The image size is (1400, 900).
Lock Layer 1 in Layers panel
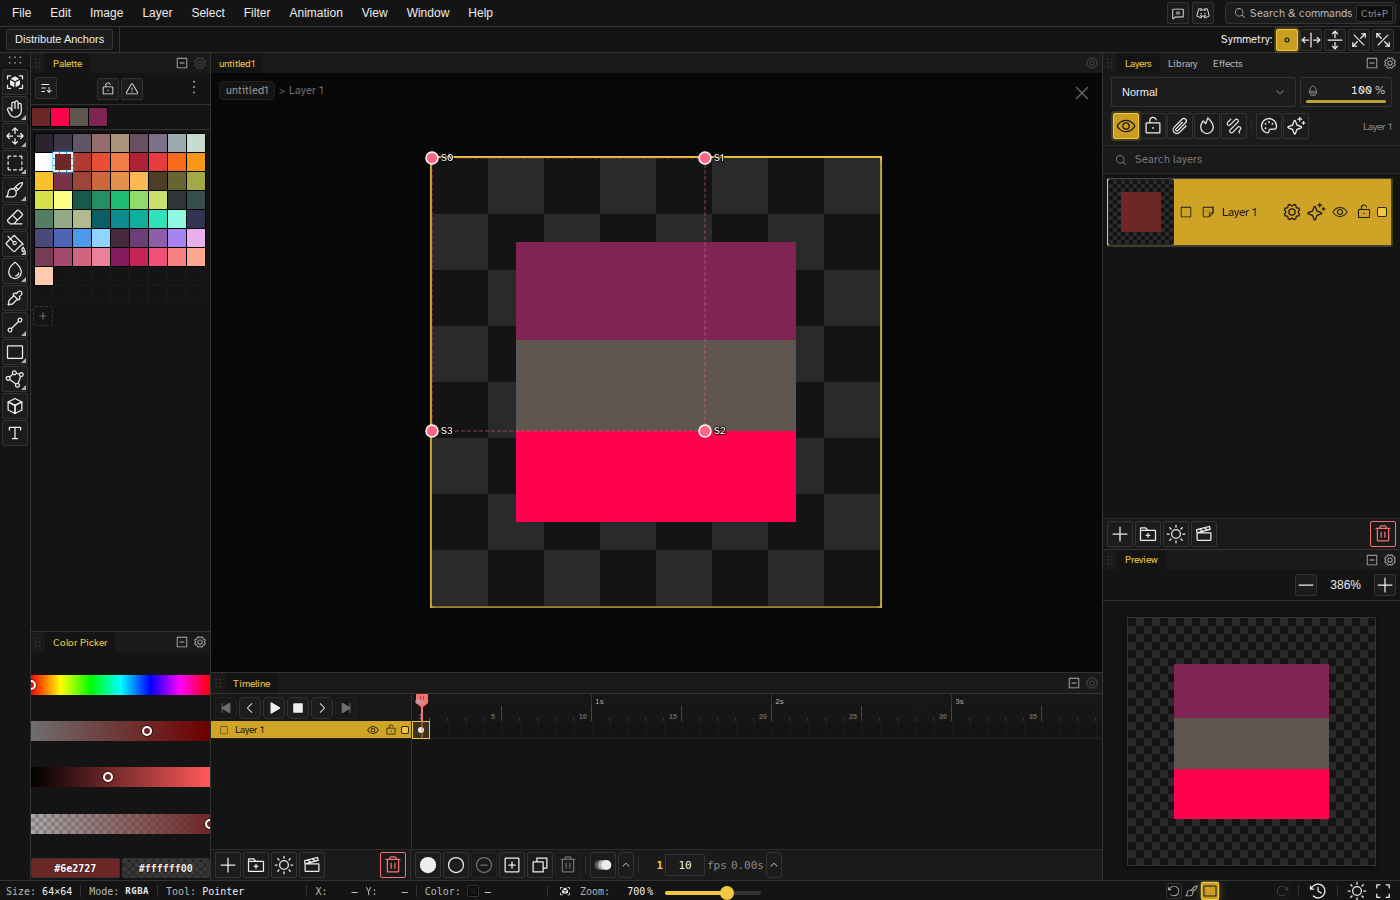1363,212
